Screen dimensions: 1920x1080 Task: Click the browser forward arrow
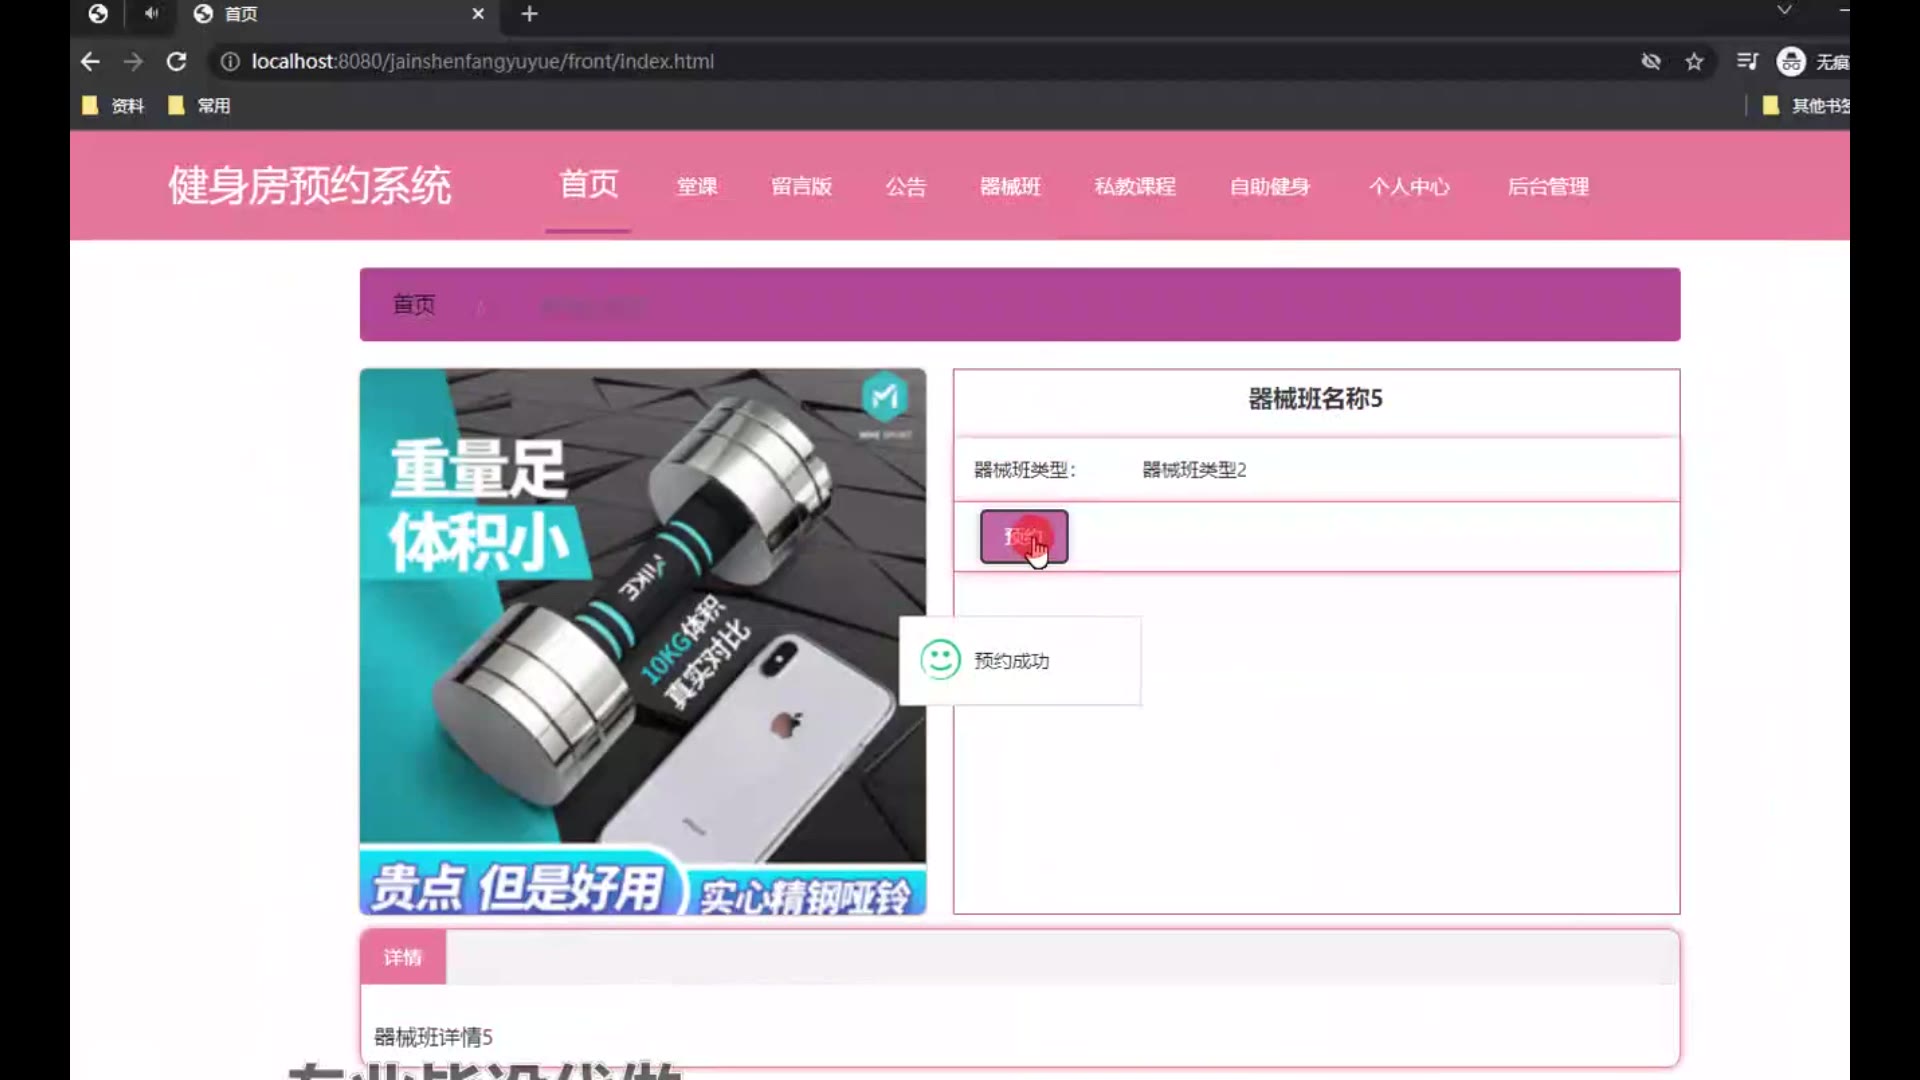pos(133,62)
